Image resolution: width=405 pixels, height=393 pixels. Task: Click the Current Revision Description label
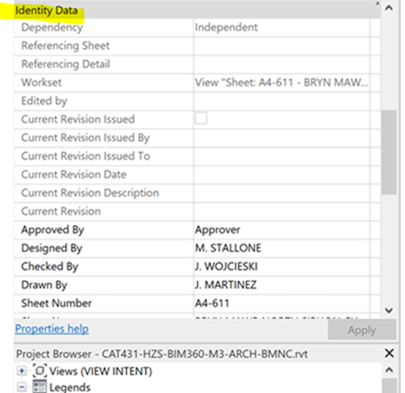90,193
